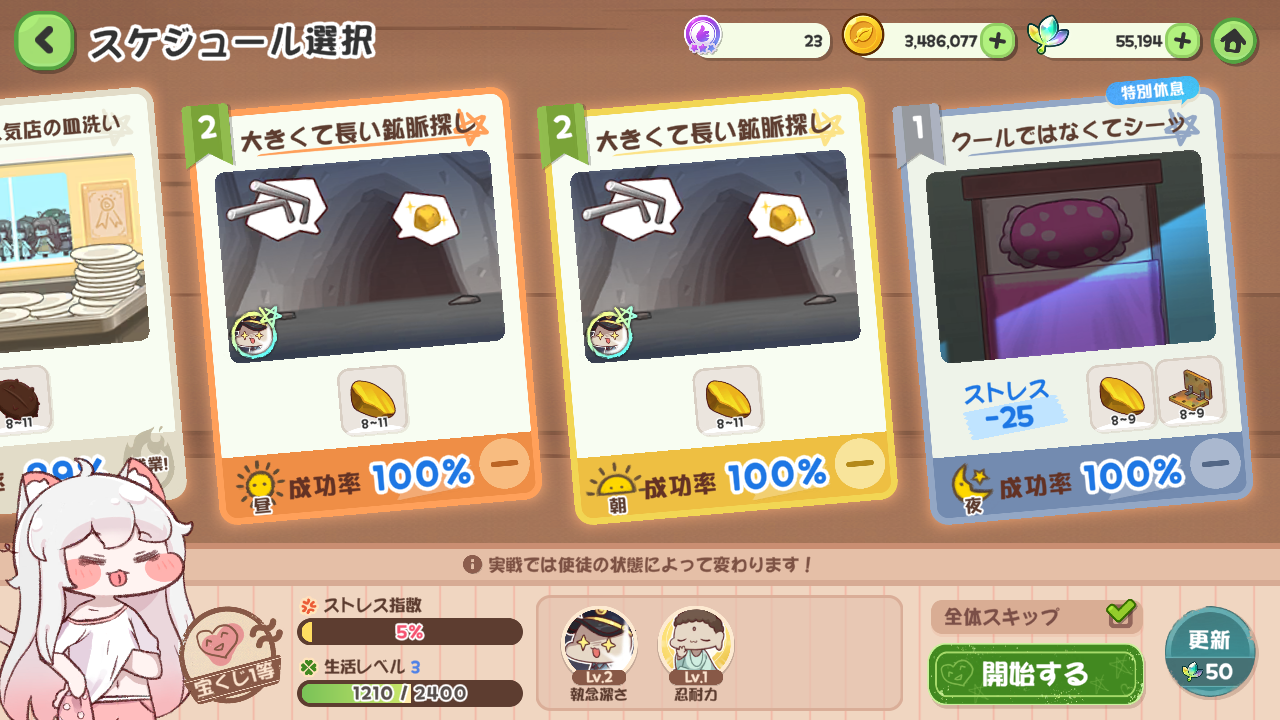Add more gold coins with plus button
Viewport: 1280px width, 720px height.
point(997,41)
